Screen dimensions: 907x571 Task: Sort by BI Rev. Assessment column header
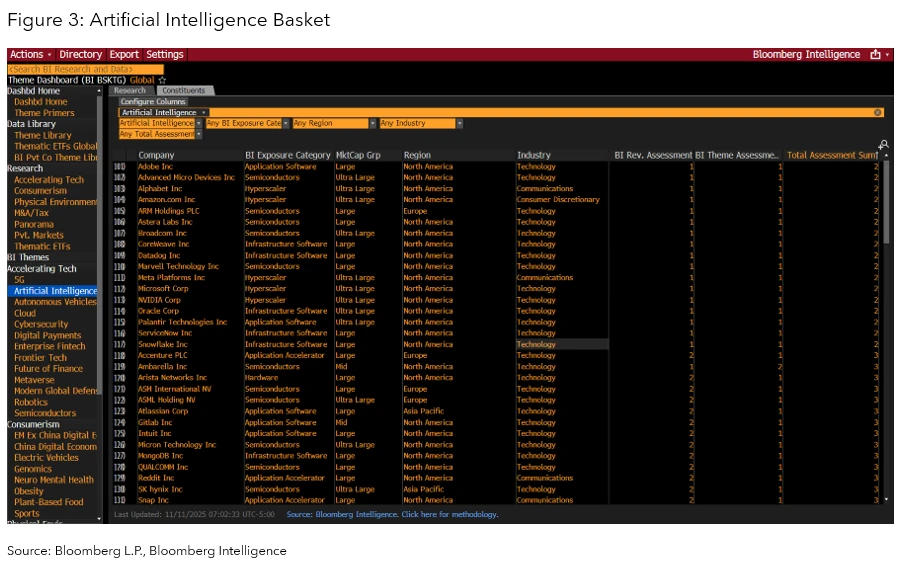point(653,155)
